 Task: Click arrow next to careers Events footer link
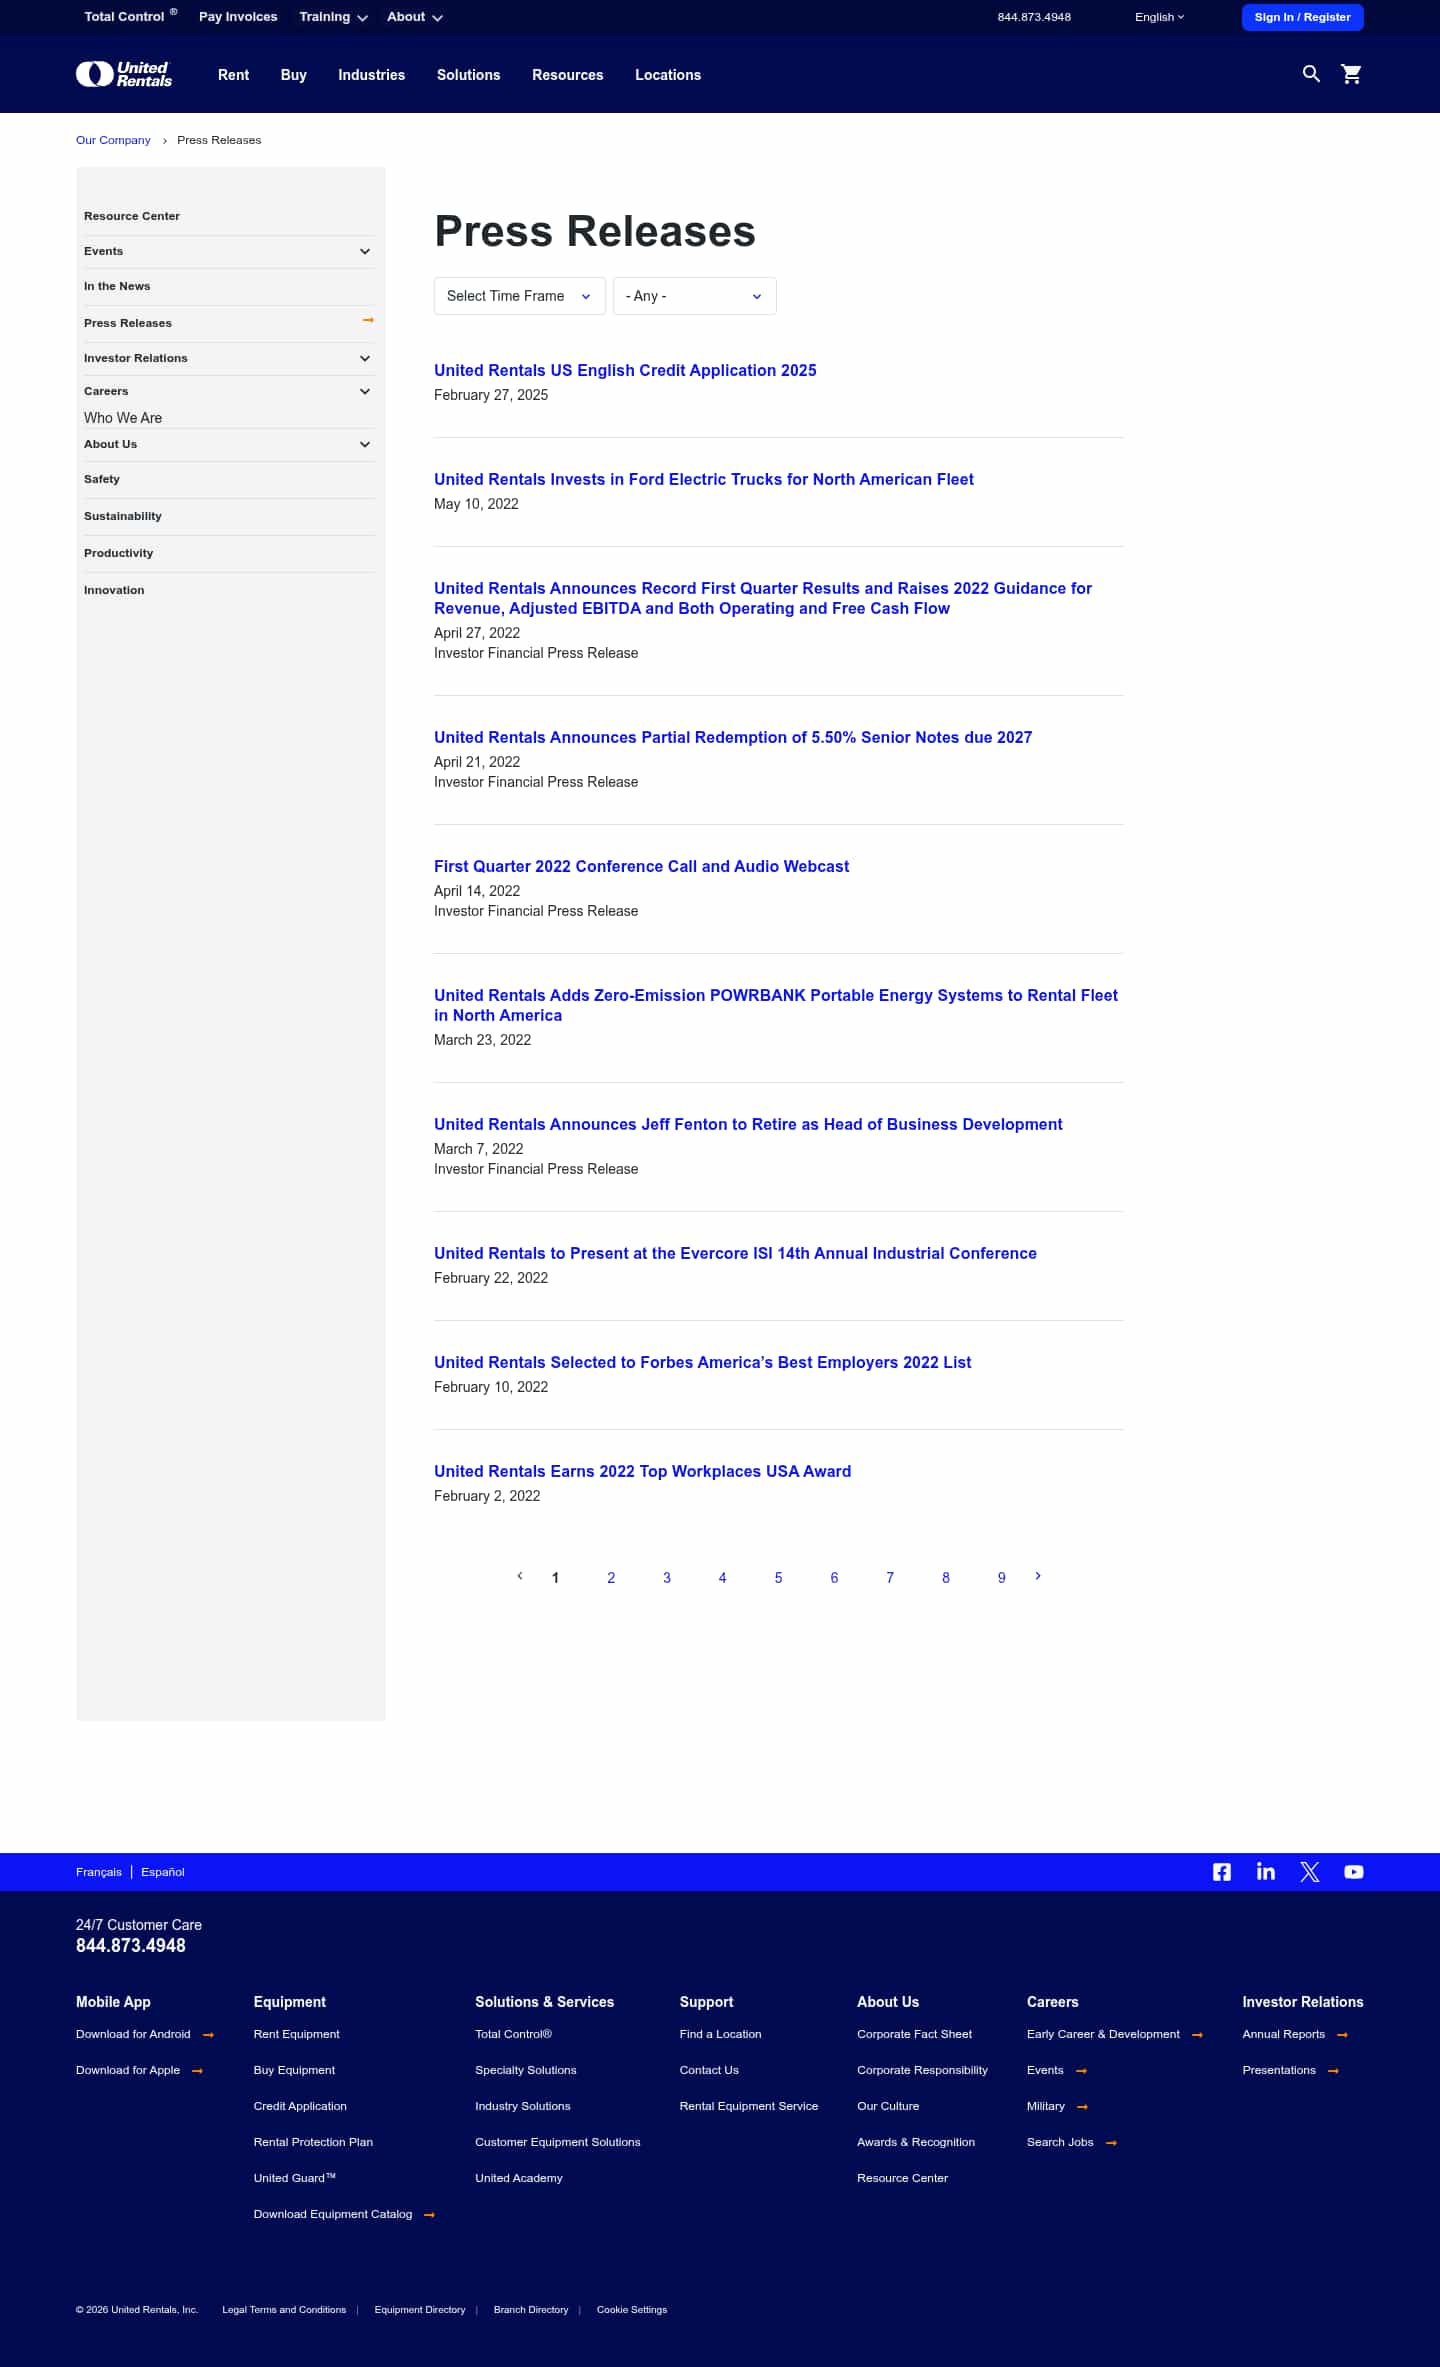1081,2071
